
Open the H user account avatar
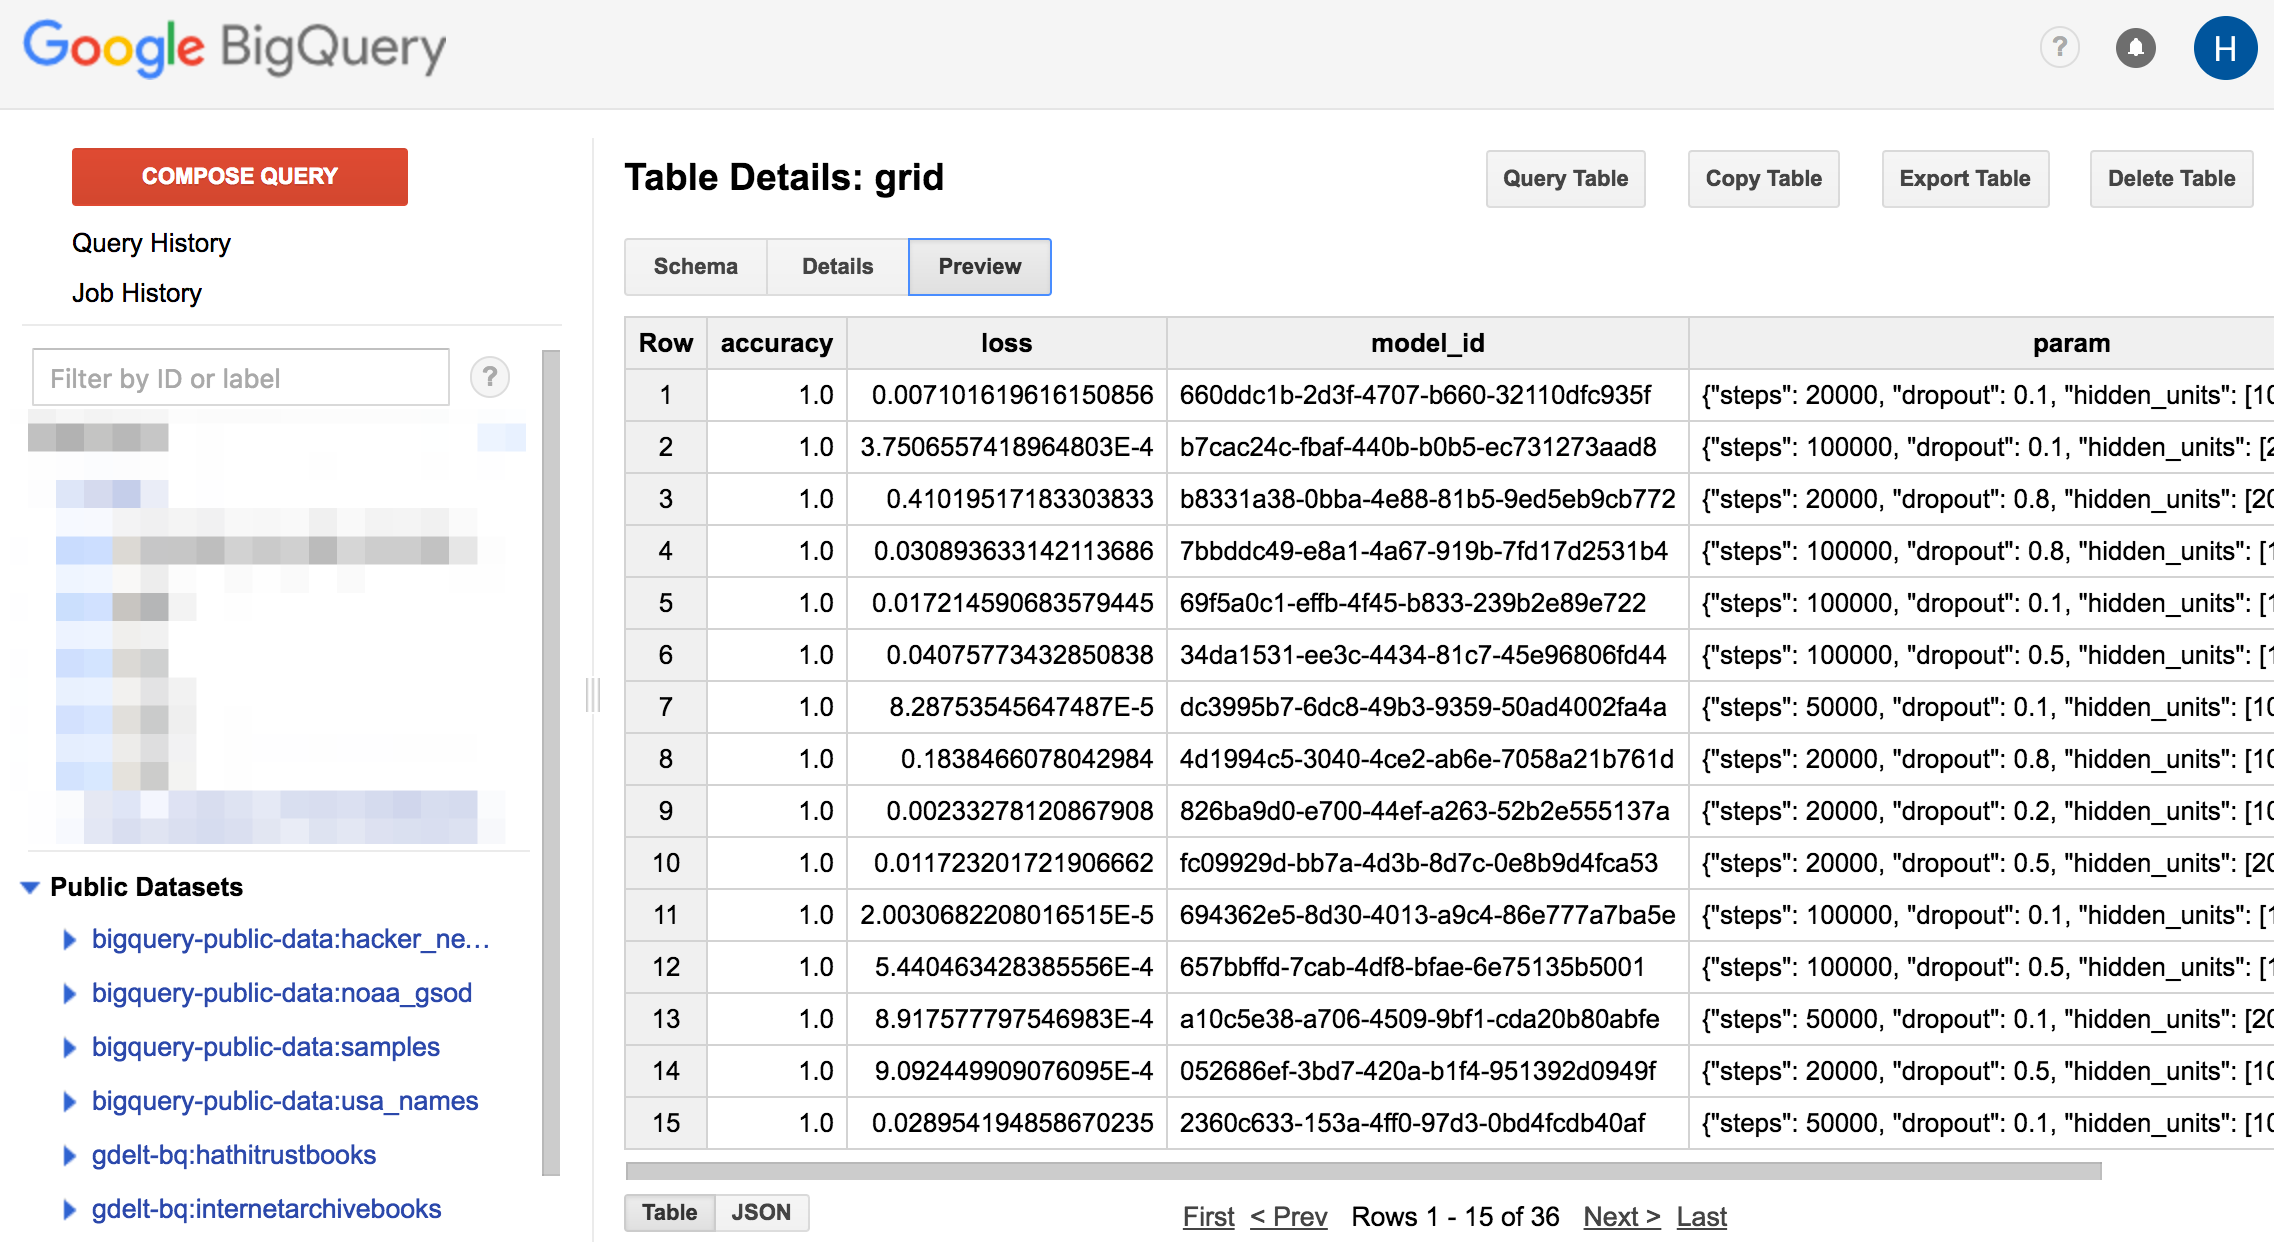(x=2225, y=47)
